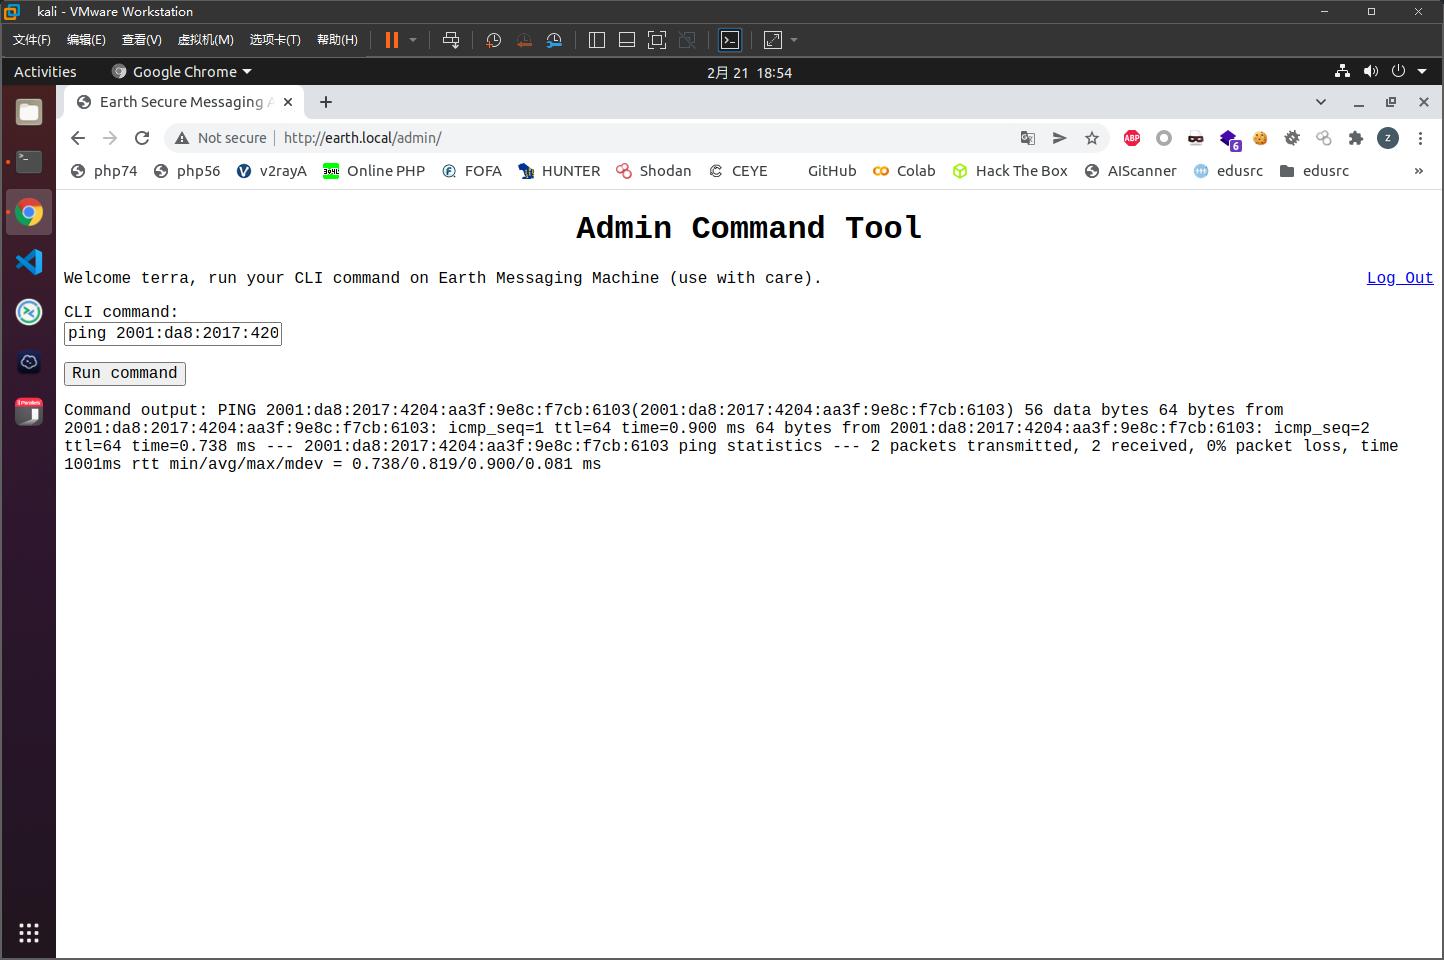This screenshot has height=960, width=1444.
Task: Open the Chrome profile avatar Z
Action: tap(1388, 138)
